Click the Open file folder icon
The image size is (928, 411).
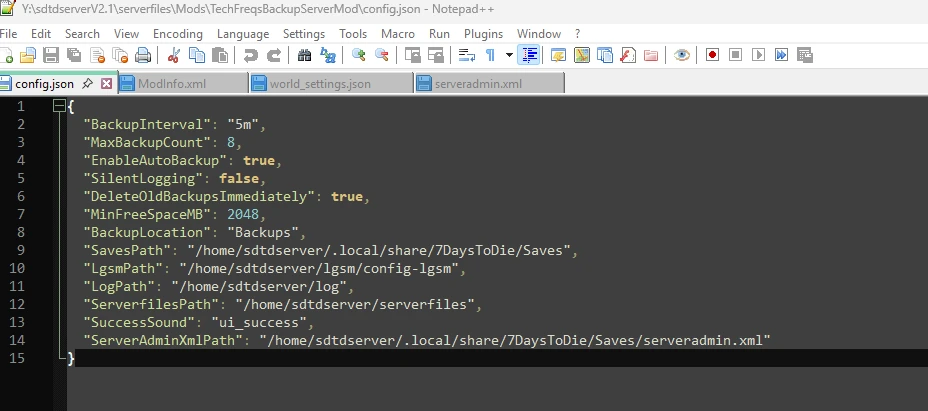[28, 55]
